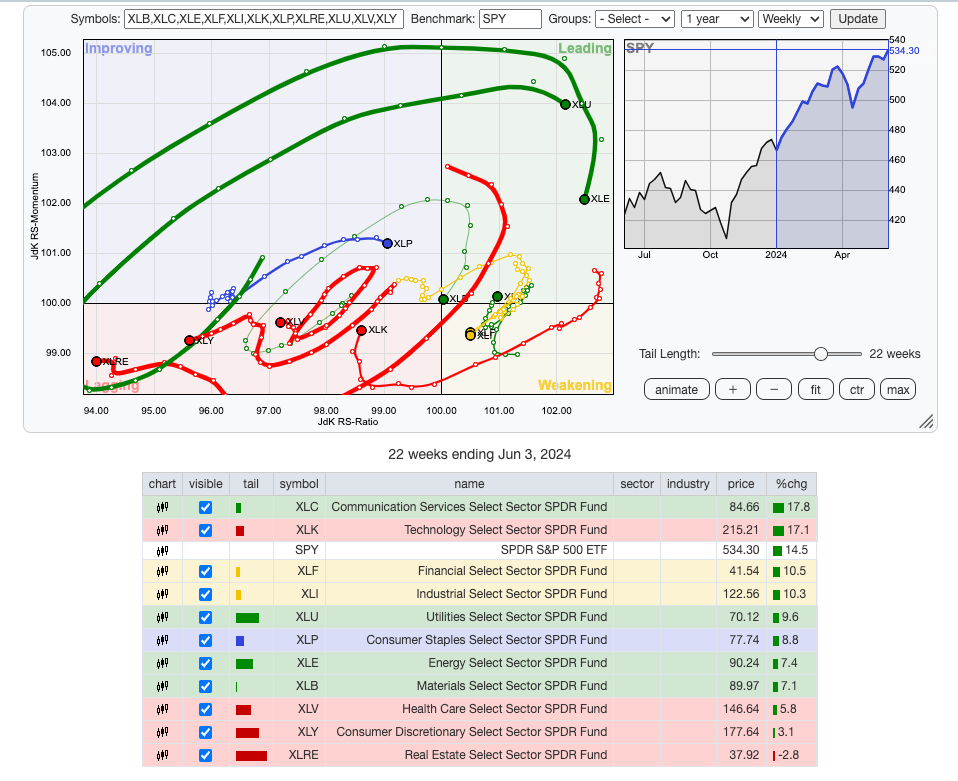This screenshot has width=958, height=781.
Task: Uncheck visibility for XLK
Action: (205, 530)
